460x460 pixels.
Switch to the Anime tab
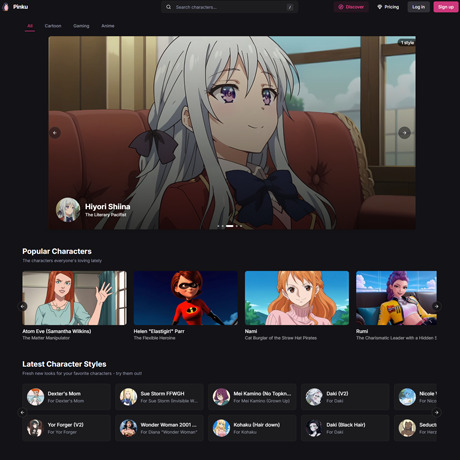click(x=108, y=26)
